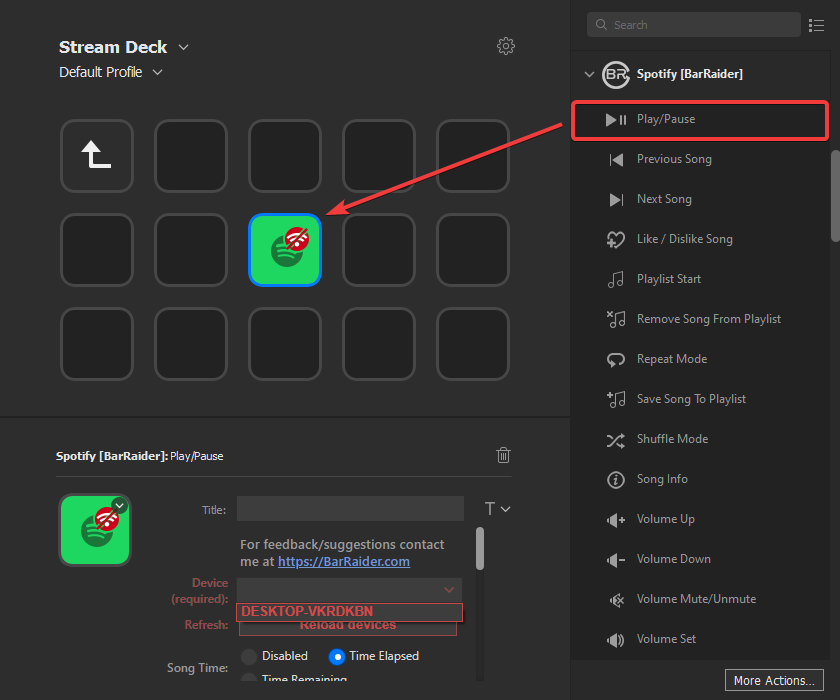Click the Repeat Mode label
The width and height of the screenshot is (840, 700).
pos(672,359)
